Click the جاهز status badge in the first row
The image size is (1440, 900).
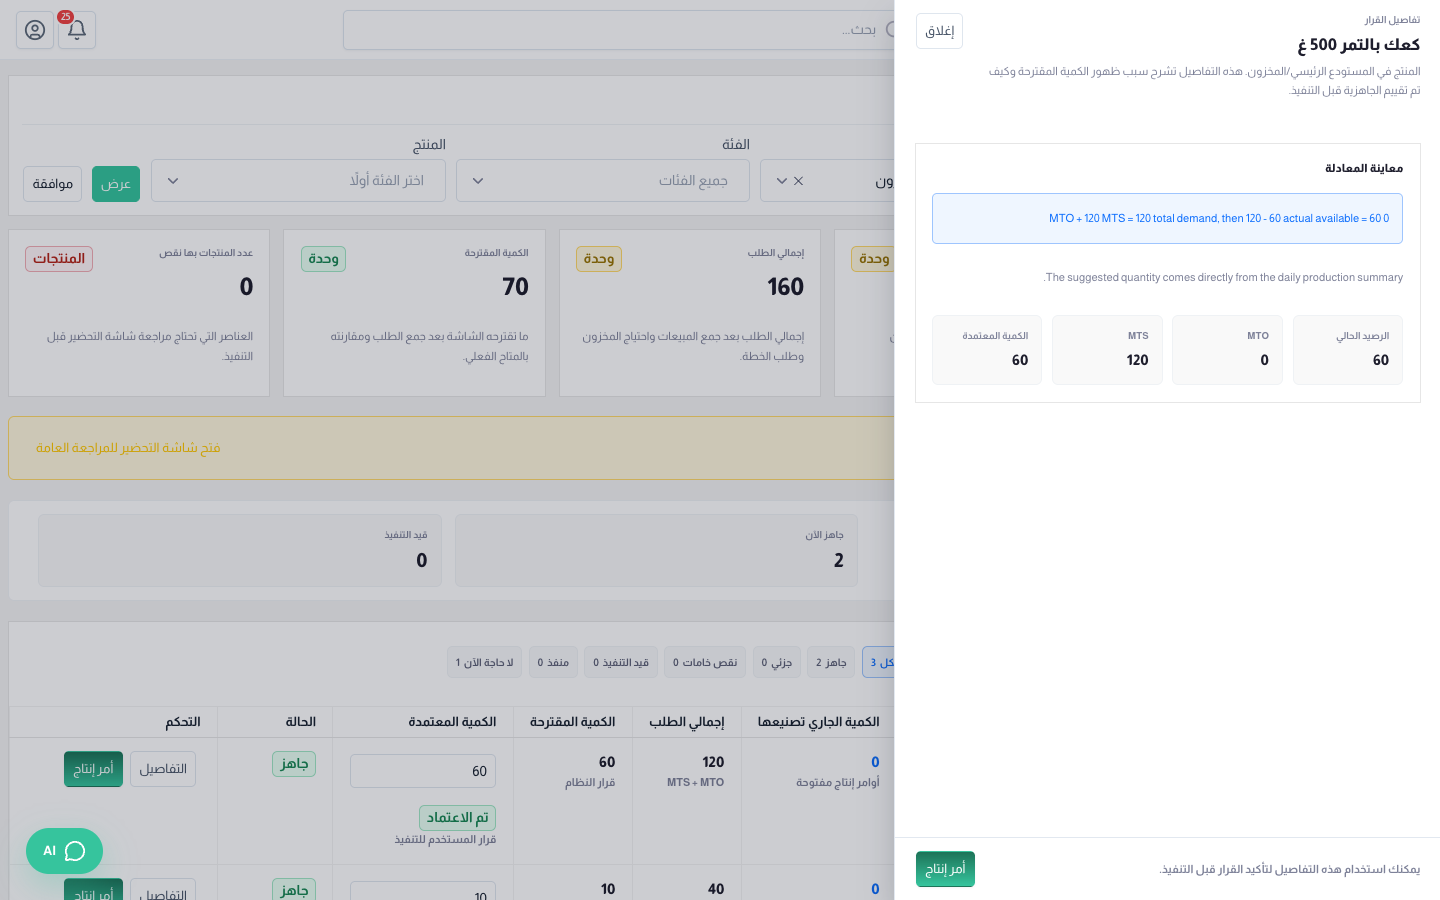(294, 764)
